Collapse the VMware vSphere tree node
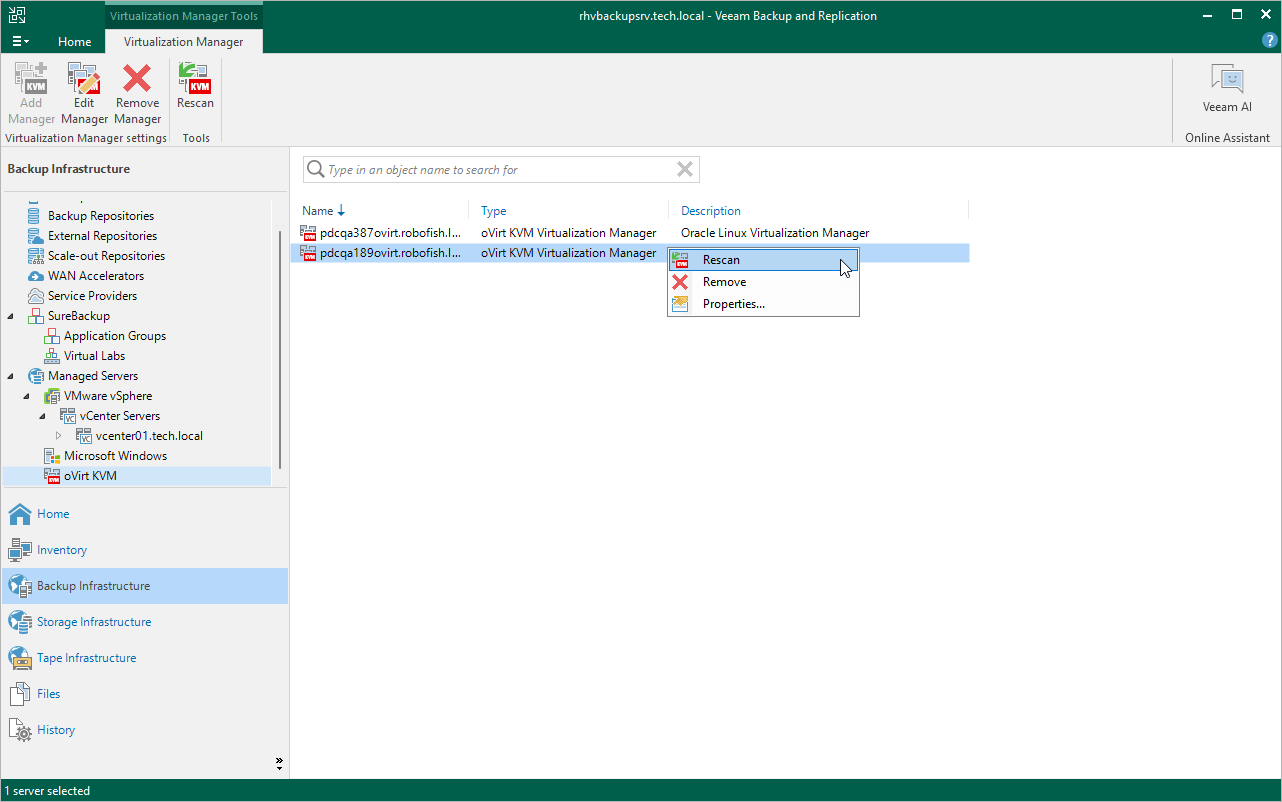 pyautogui.click(x=27, y=396)
